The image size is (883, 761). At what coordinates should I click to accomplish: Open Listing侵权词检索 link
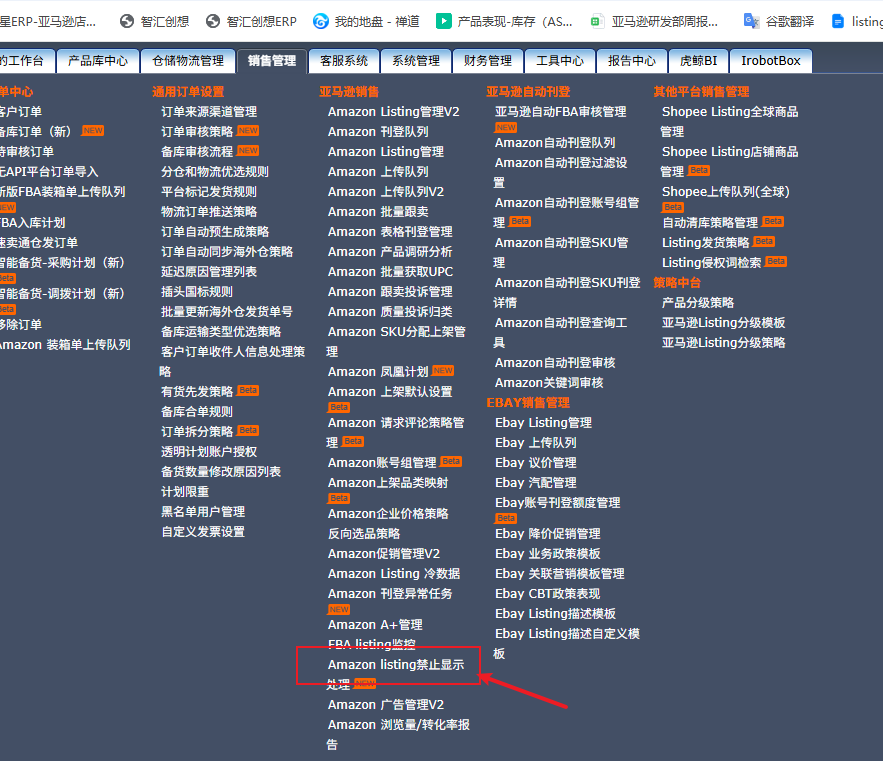point(711,262)
